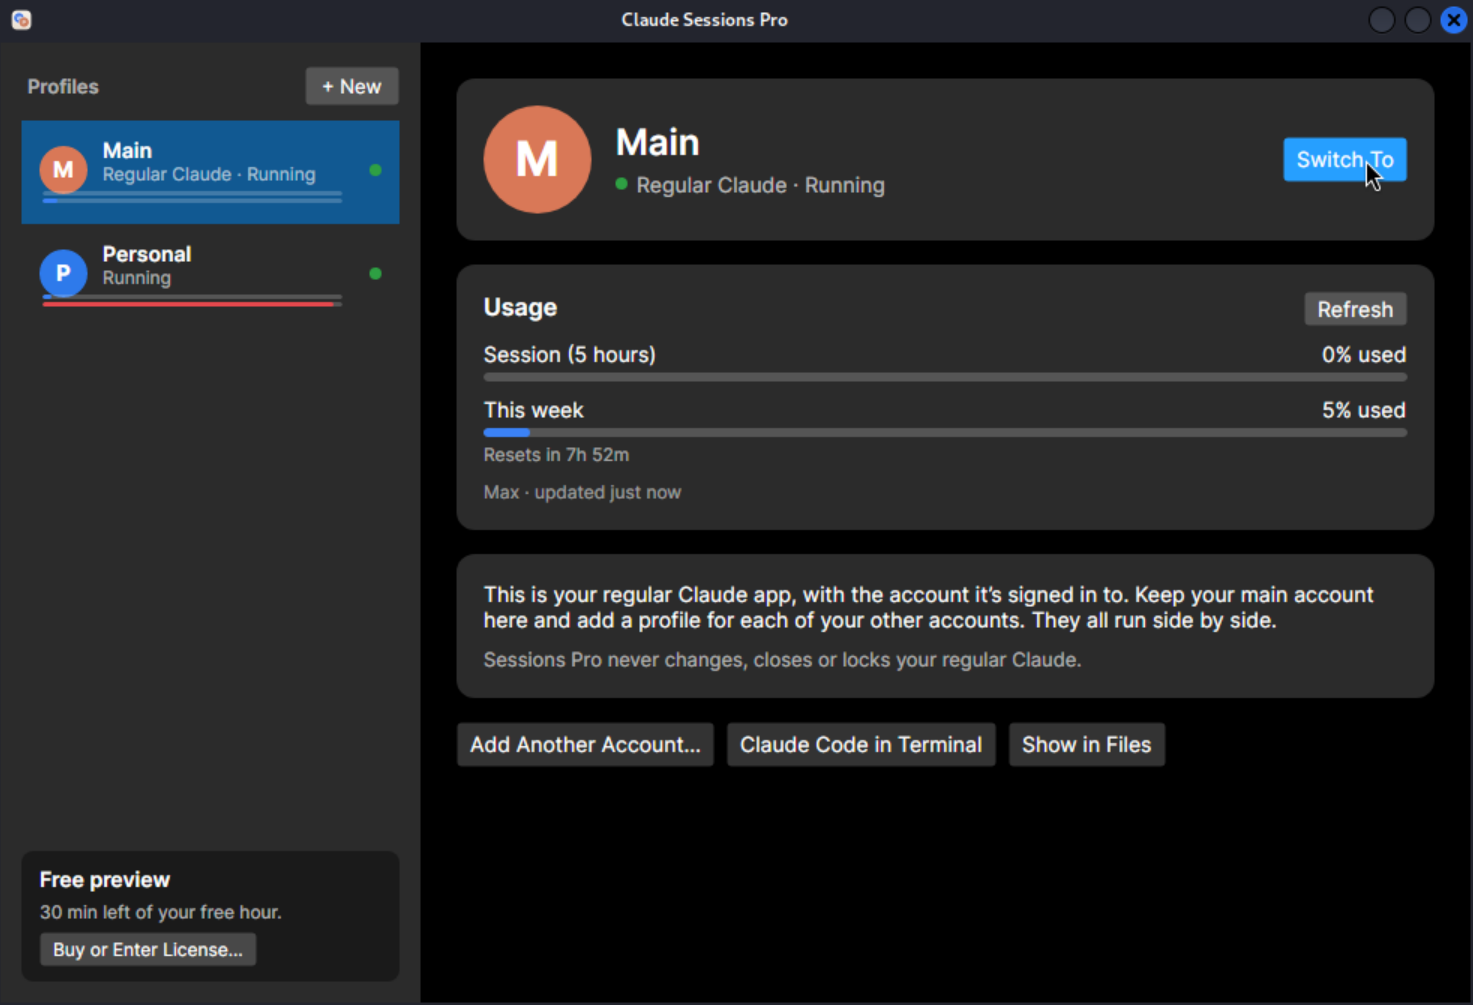The height and width of the screenshot is (1005, 1473).
Task: Click the "Resets in 7h 52m" text
Action: [x=556, y=455]
